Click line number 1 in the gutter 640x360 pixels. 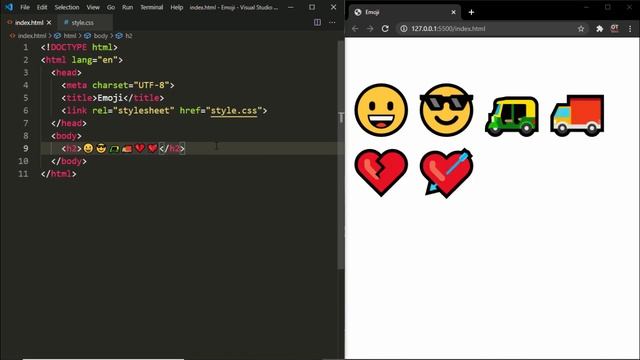pos(26,47)
